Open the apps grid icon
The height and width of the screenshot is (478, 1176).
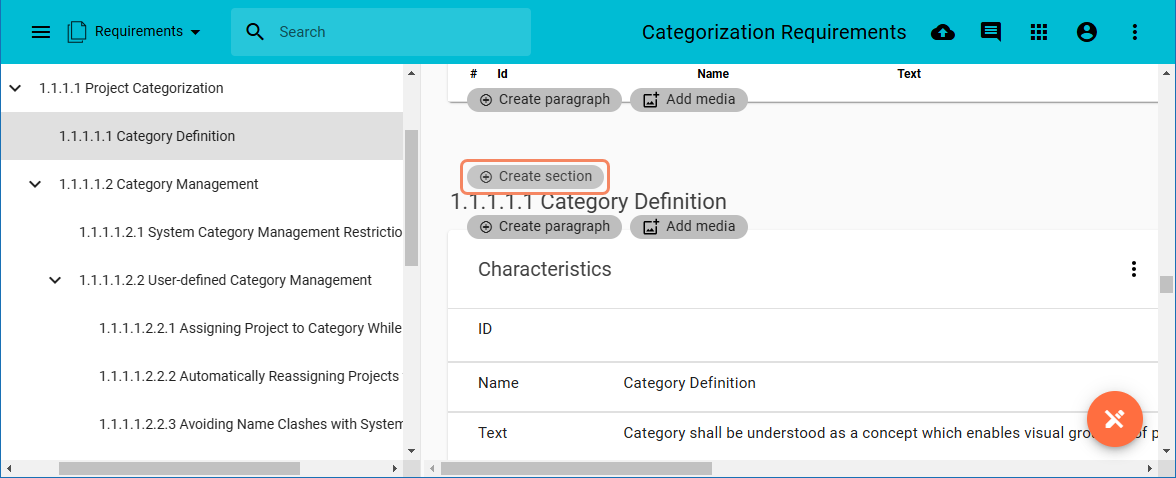coord(1038,32)
